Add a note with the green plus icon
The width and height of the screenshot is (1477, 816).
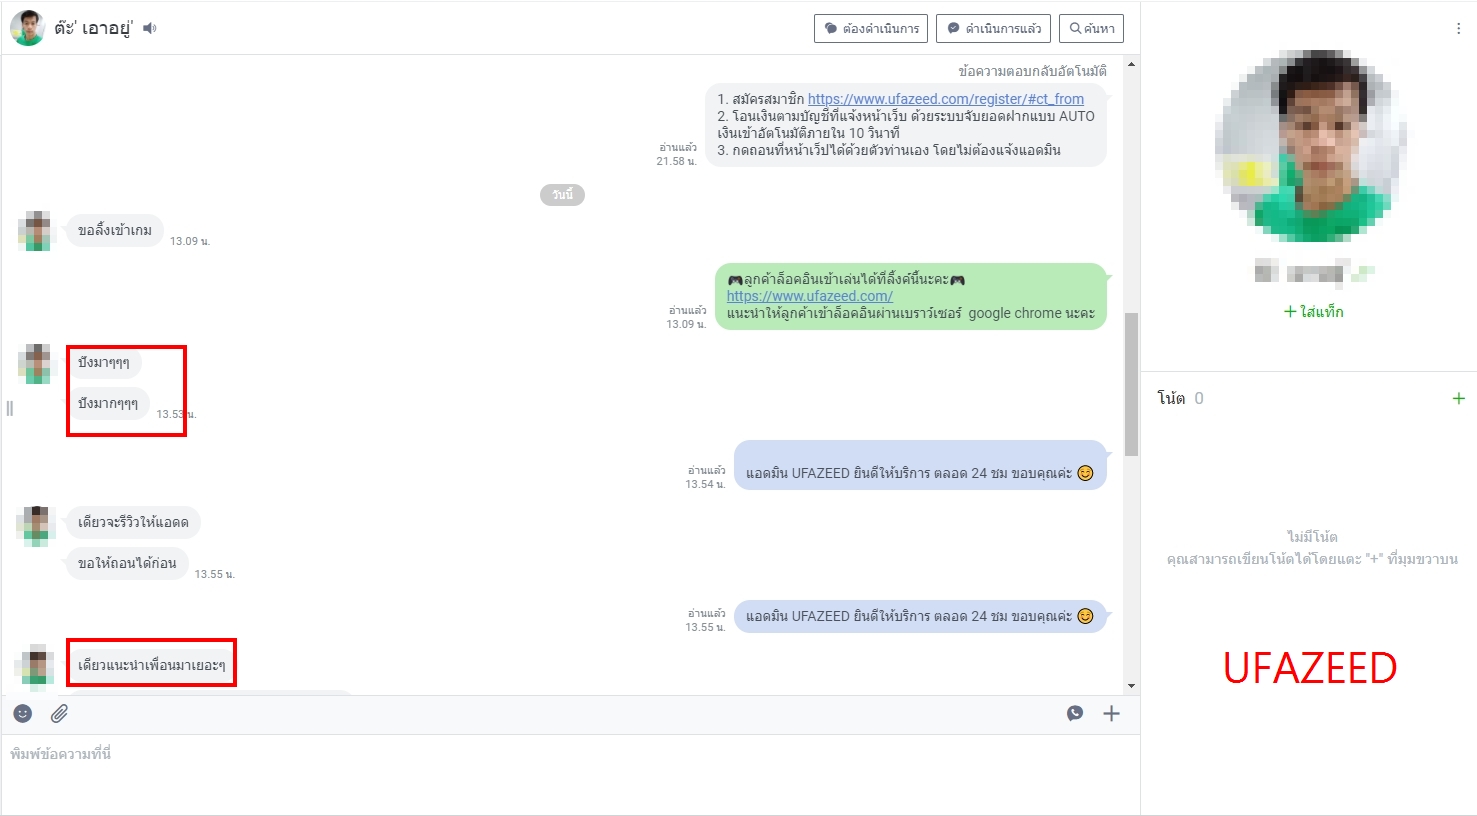coord(1458,398)
